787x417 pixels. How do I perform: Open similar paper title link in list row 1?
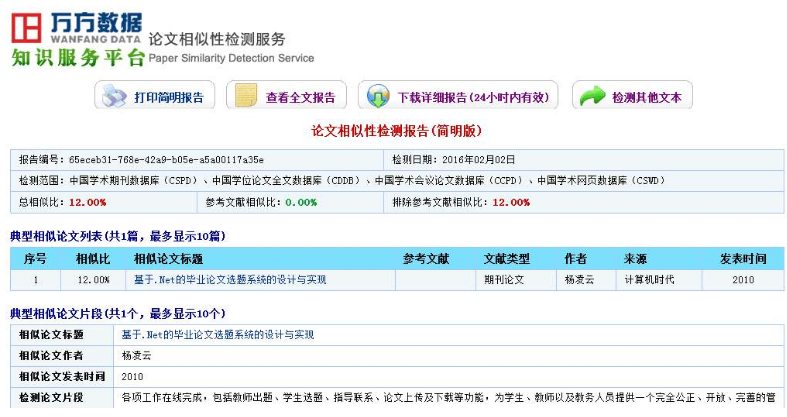pyautogui.click(x=230, y=280)
